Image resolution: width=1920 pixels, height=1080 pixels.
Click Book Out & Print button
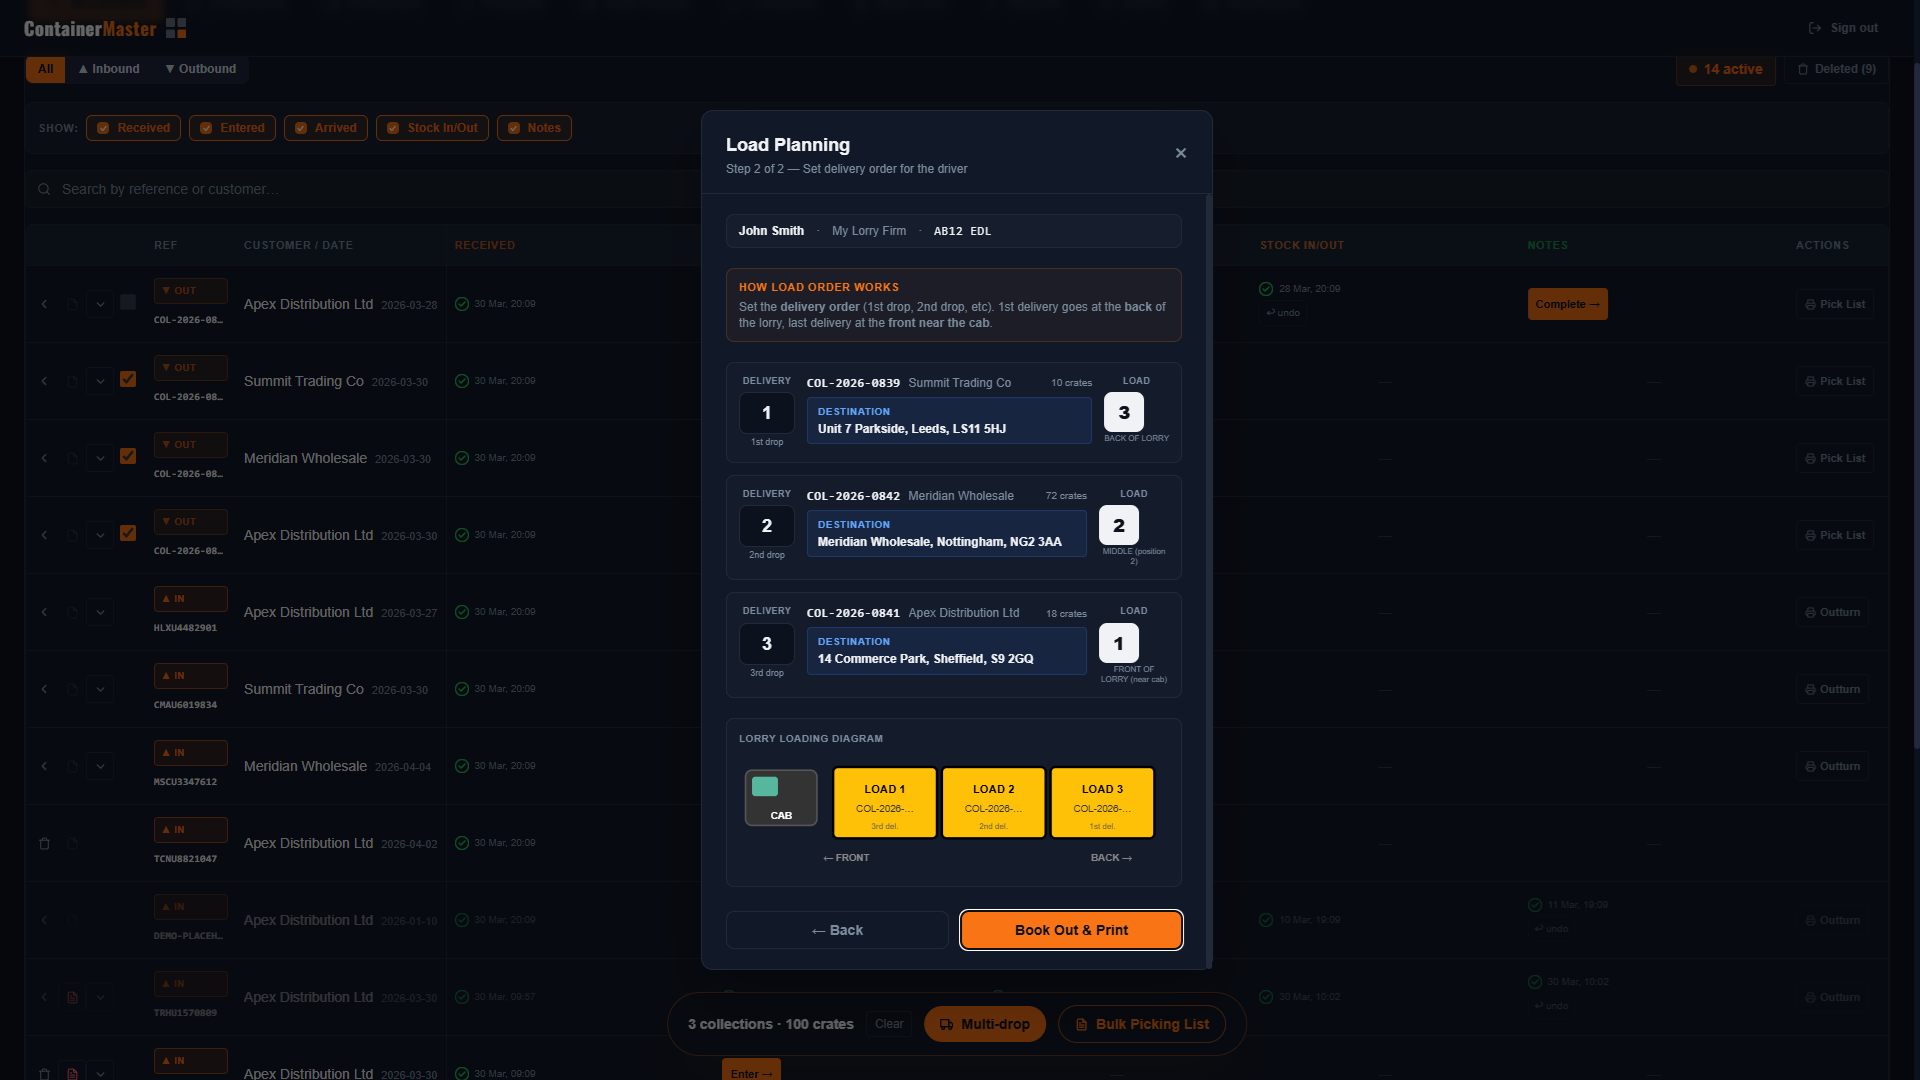click(x=1071, y=930)
